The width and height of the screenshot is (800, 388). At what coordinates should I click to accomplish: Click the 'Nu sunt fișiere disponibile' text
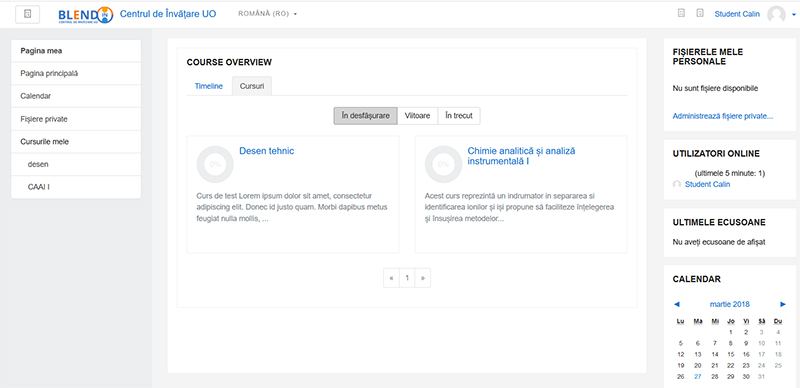715,88
